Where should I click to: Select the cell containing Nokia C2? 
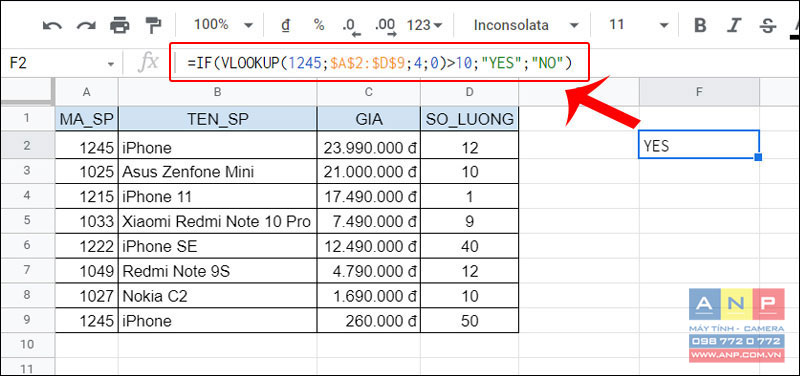click(217, 296)
